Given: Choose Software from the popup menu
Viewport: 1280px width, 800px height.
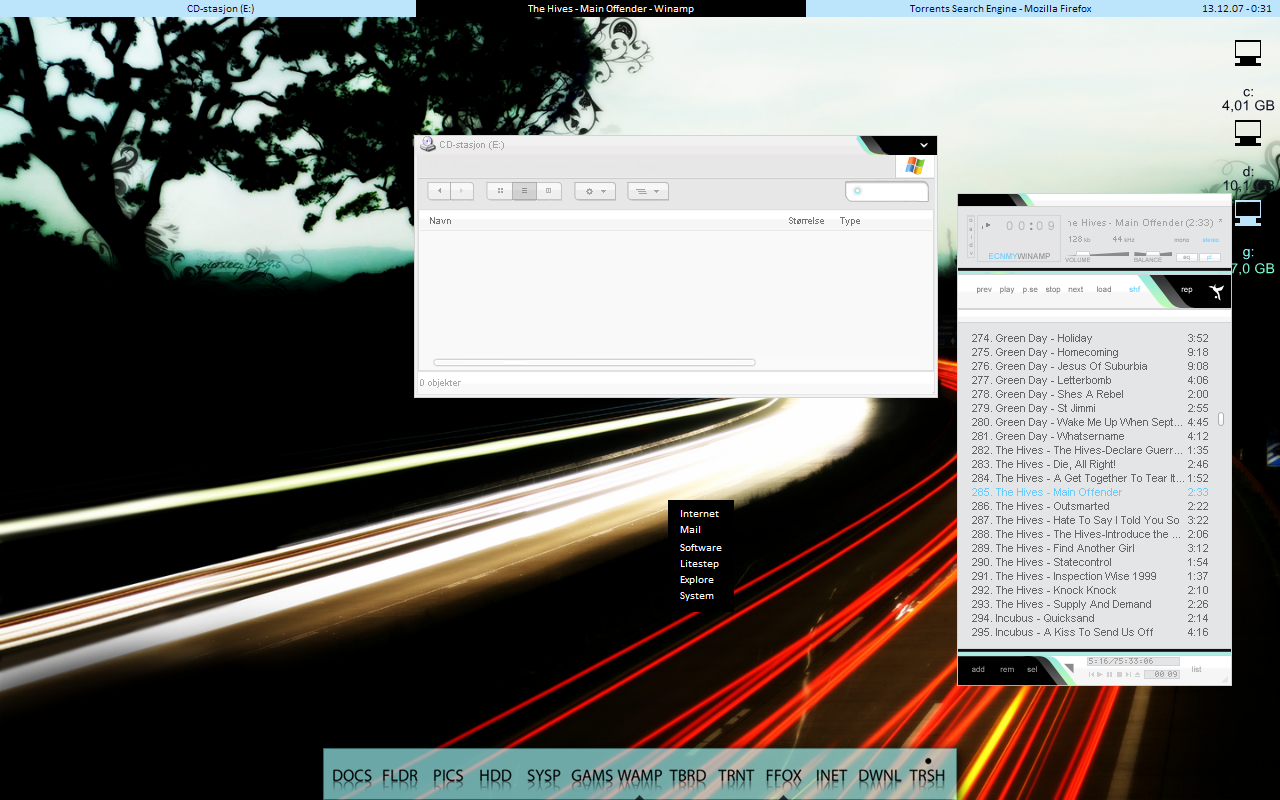Looking at the screenshot, I should [x=700, y=548].
